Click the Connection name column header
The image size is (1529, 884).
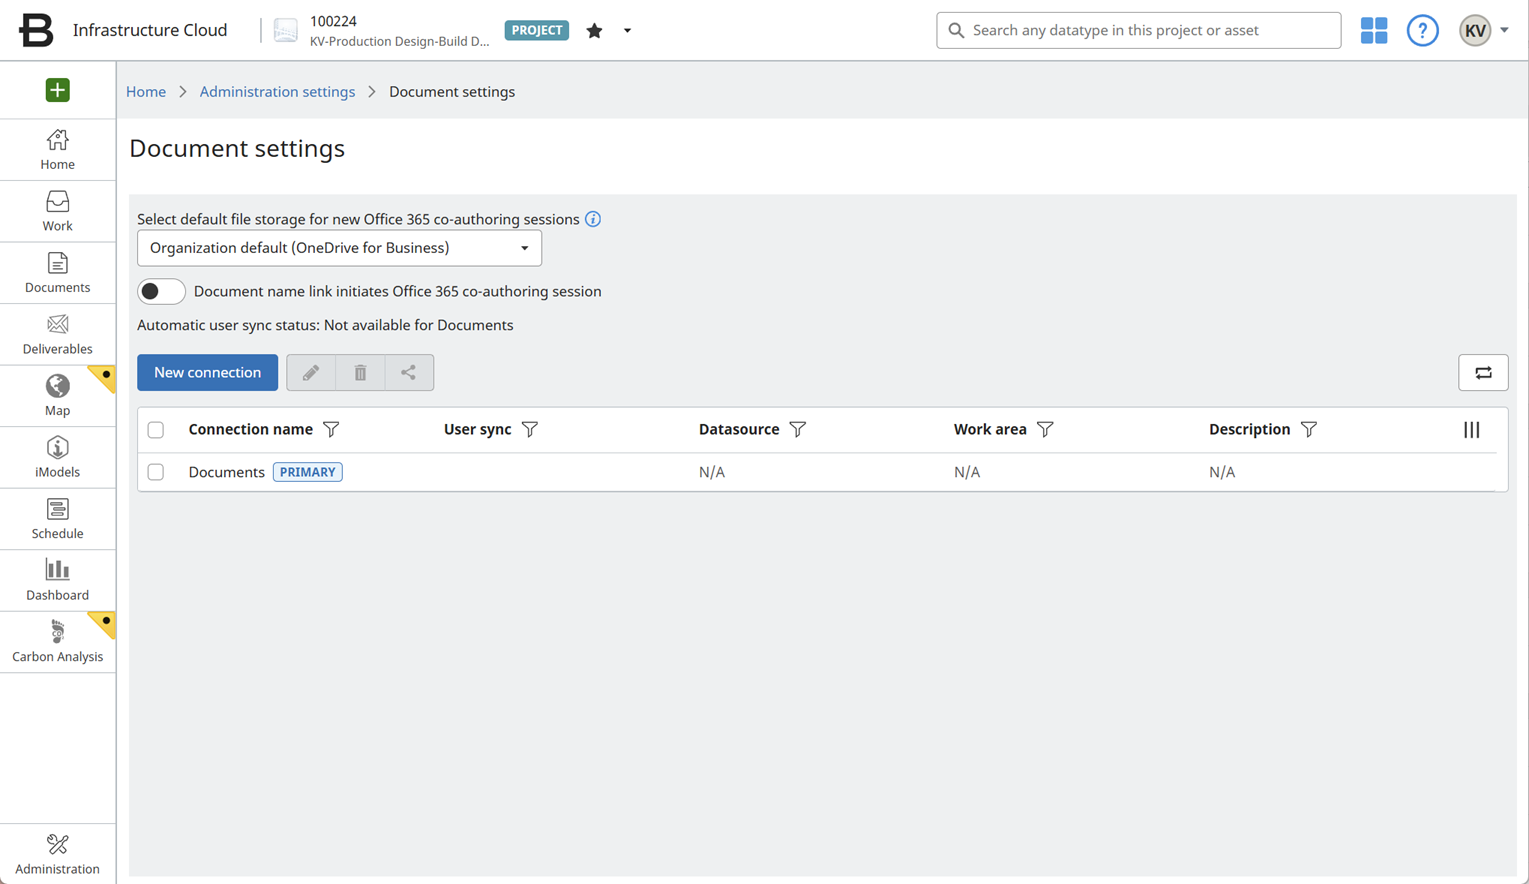(250, 429)
